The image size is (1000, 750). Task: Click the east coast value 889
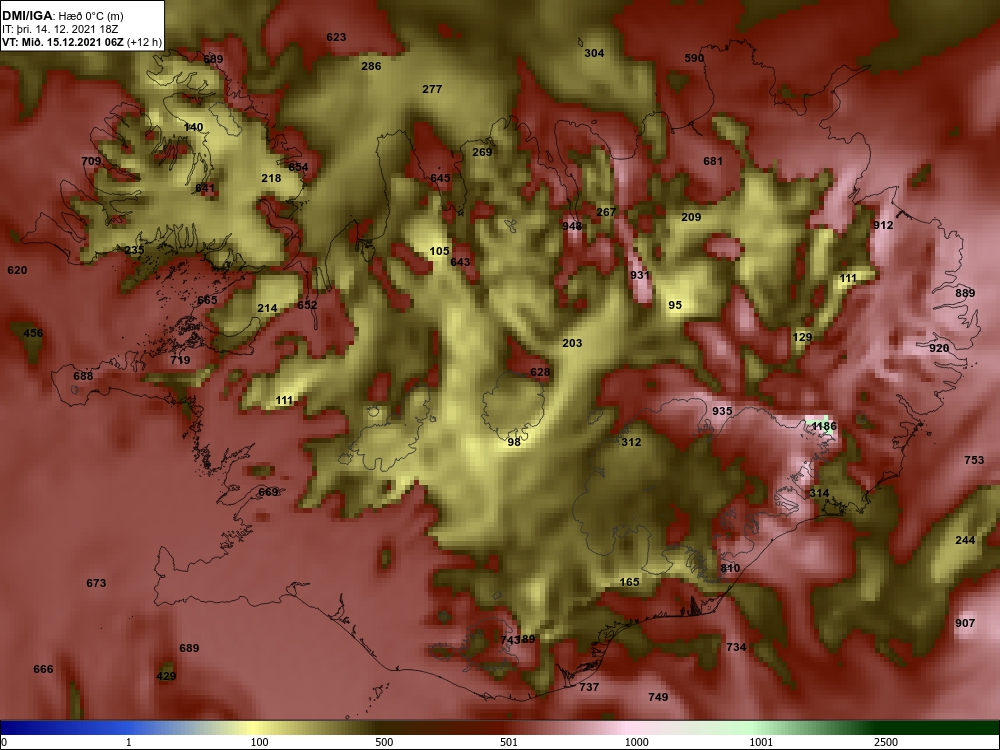click(x=965, y=293)
